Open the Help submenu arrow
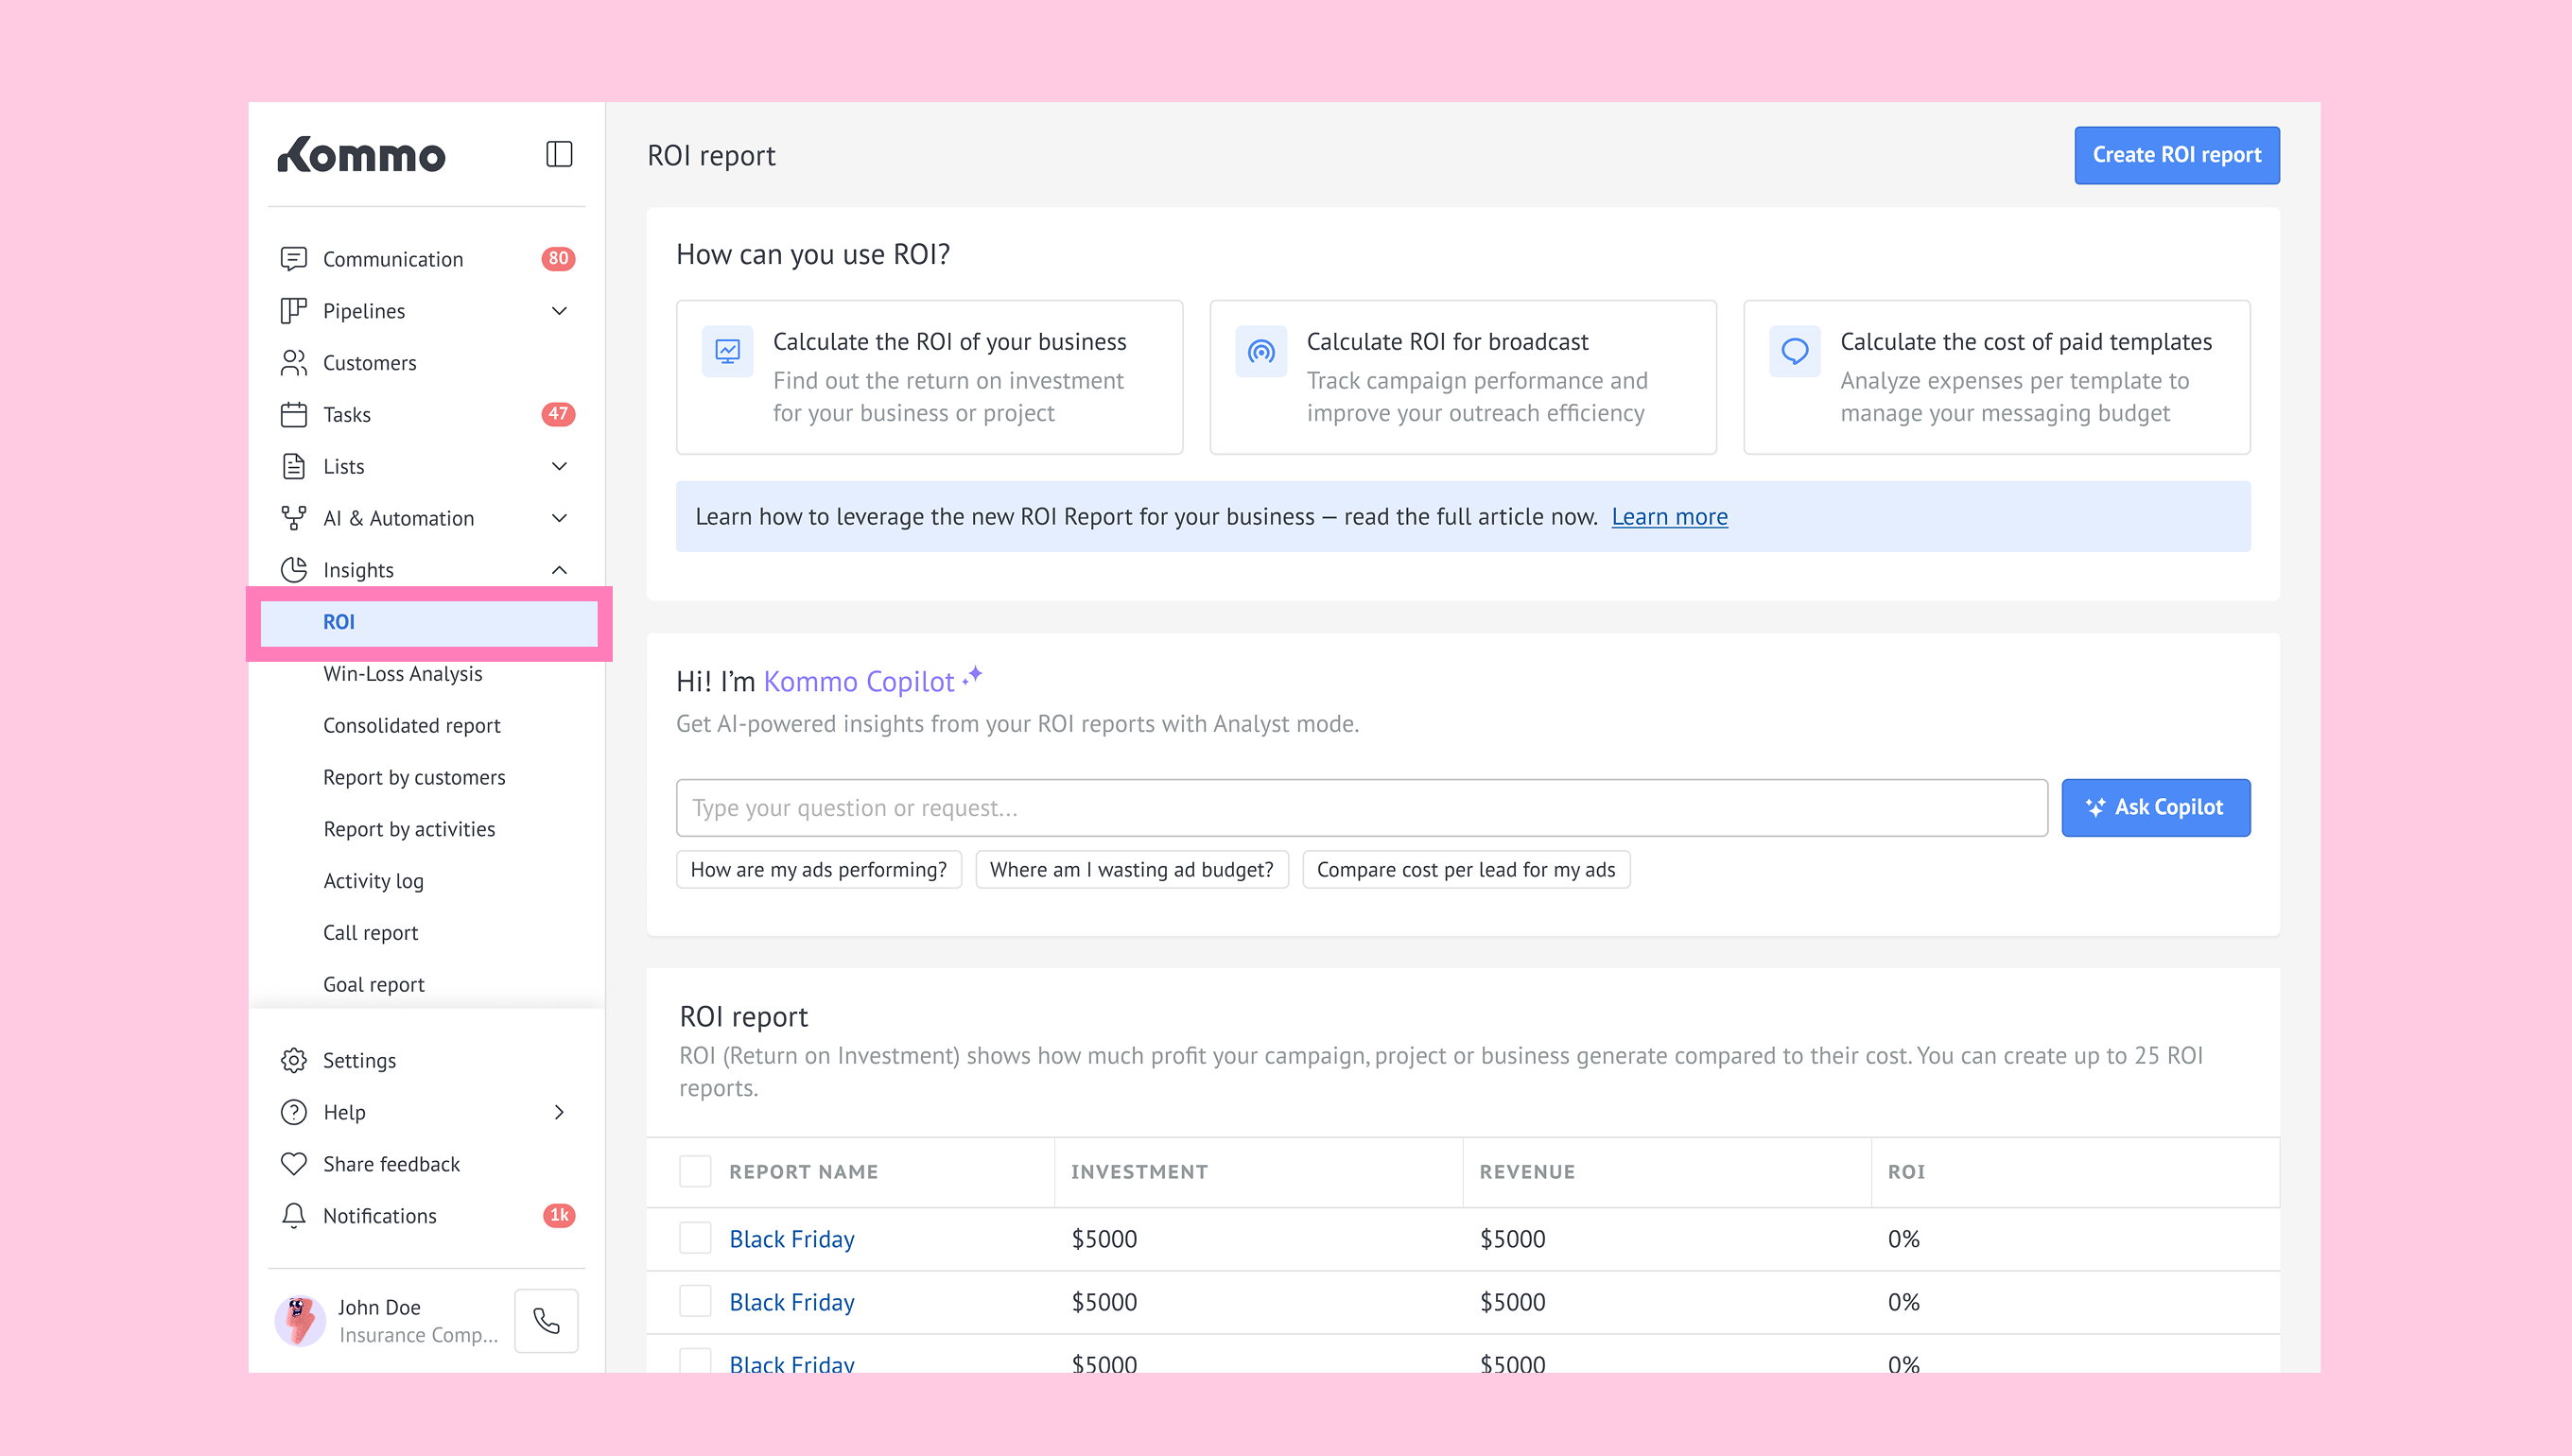The height and width of the screenshot is (1456, 2572). click(559, 1112)
